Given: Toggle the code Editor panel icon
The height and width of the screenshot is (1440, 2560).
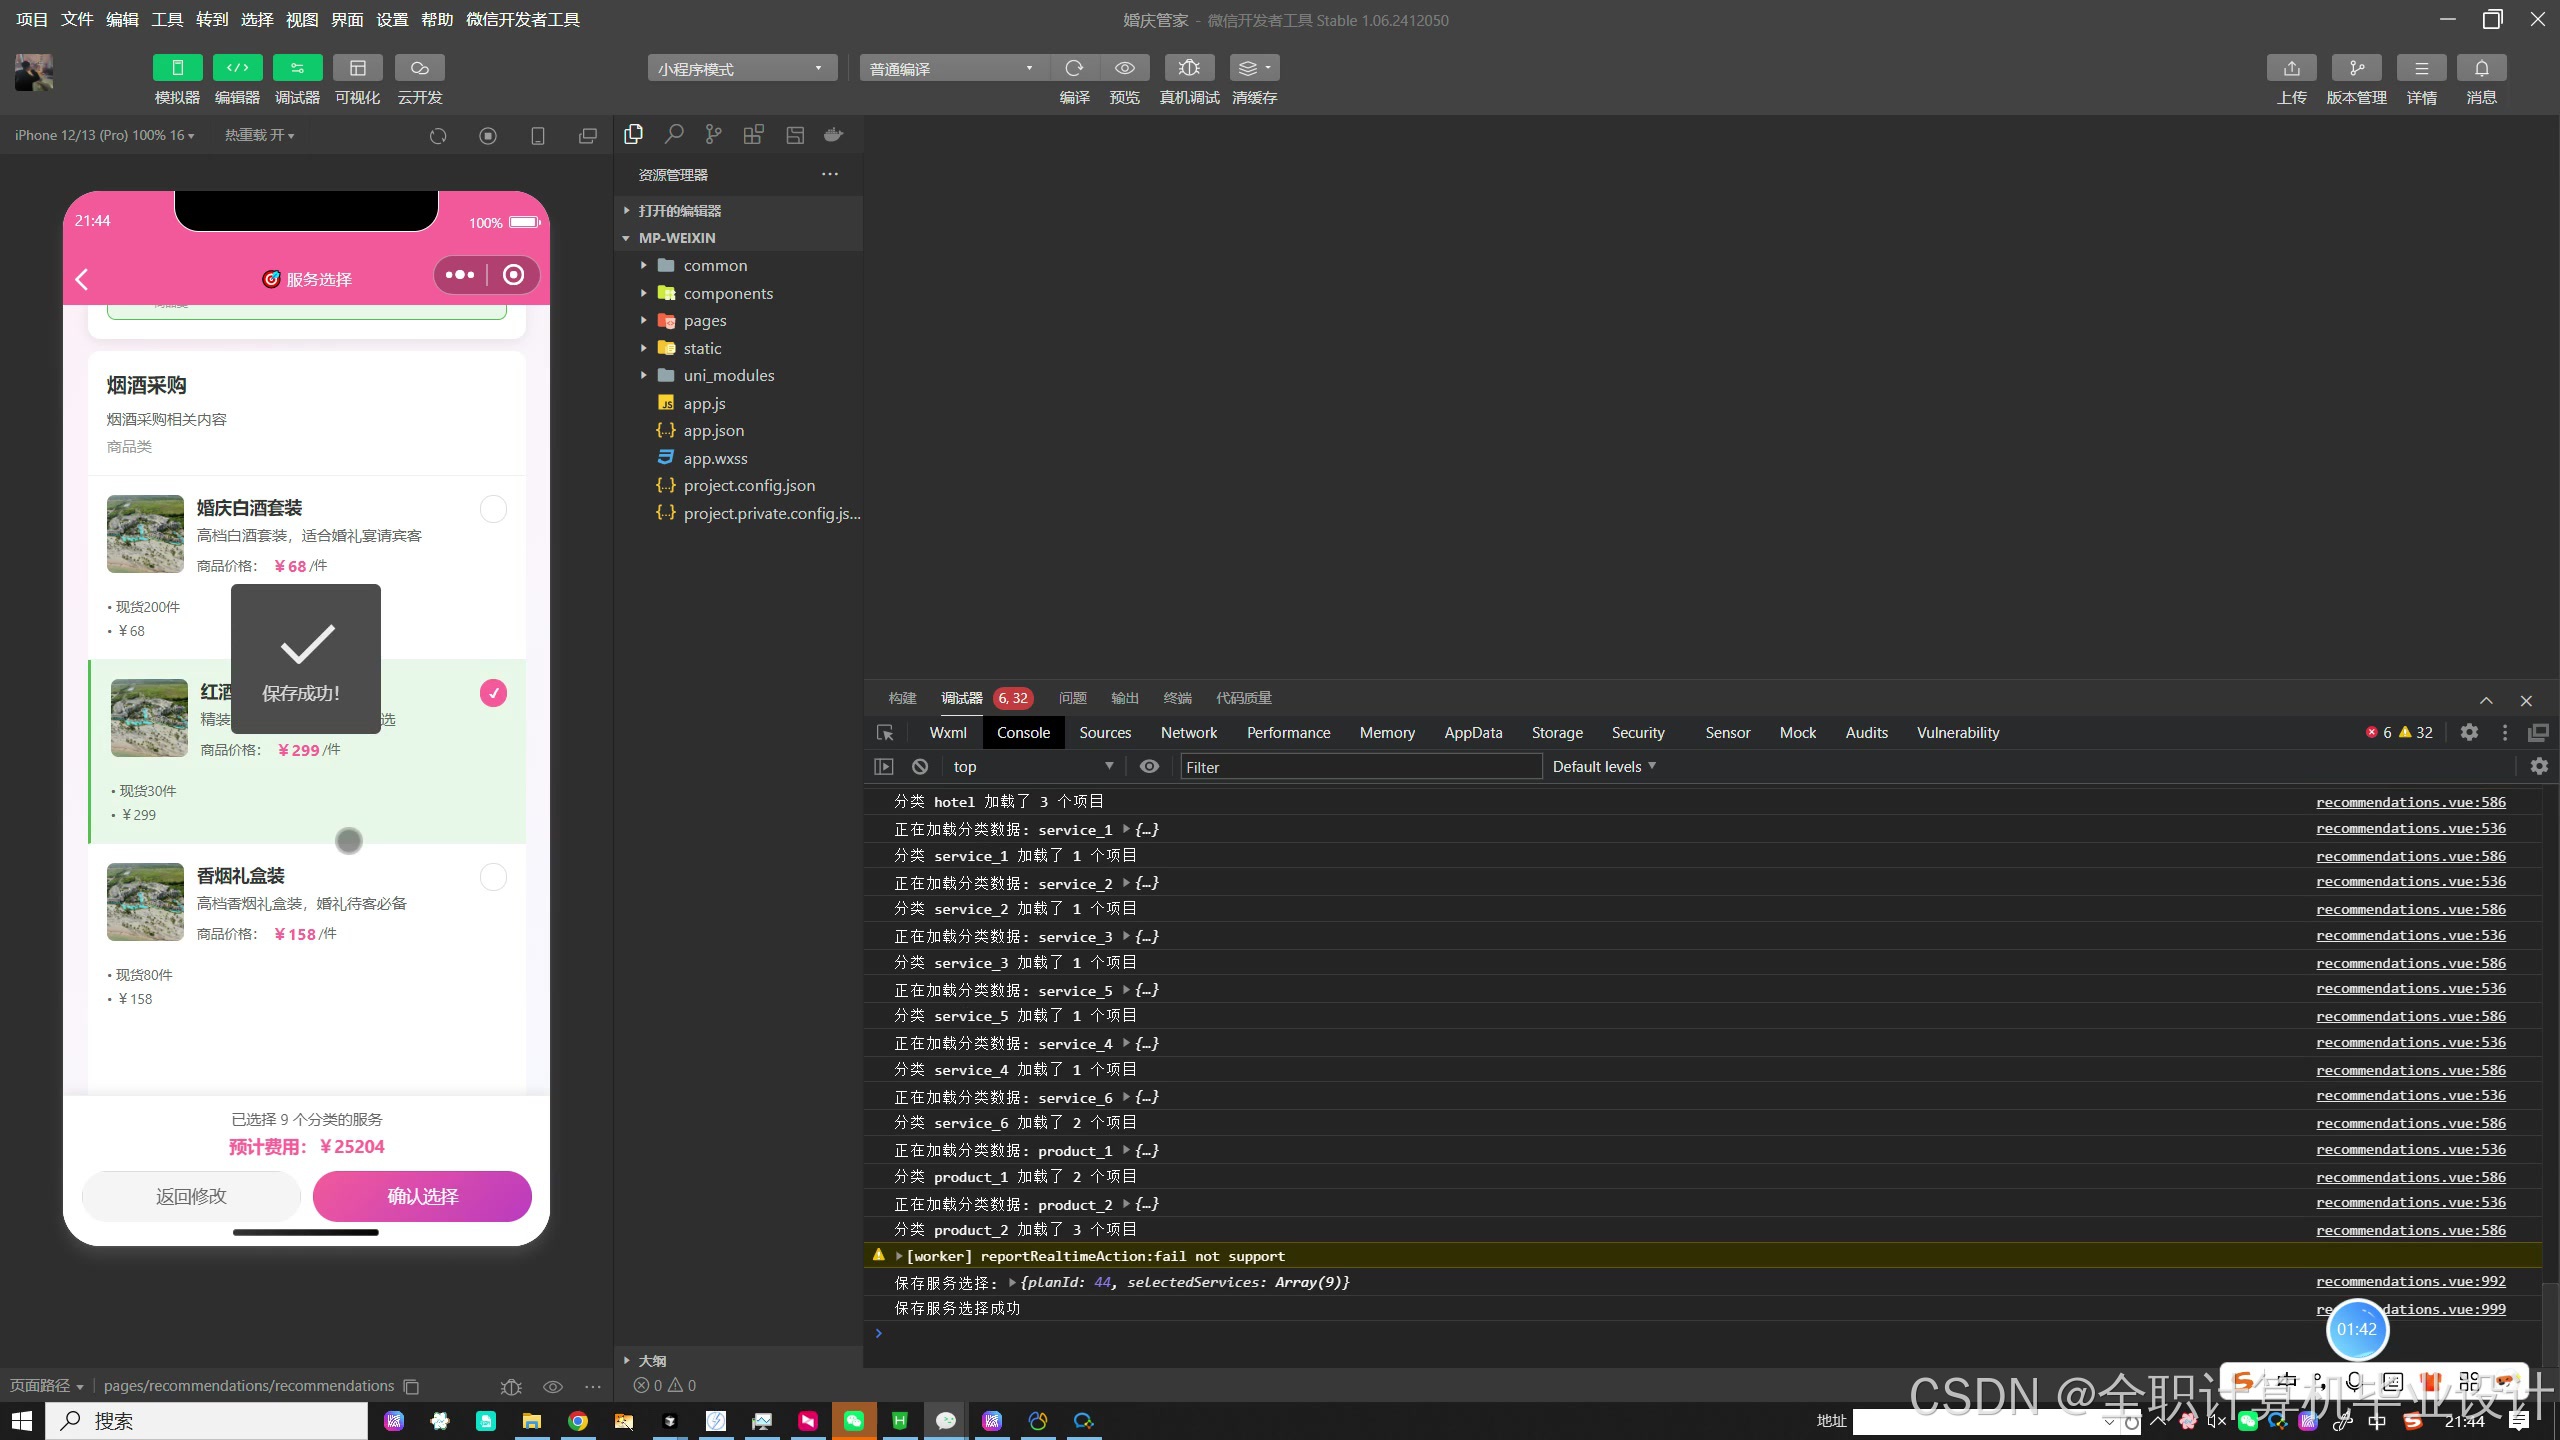Looking at the screenshot, I should (237, 68).
